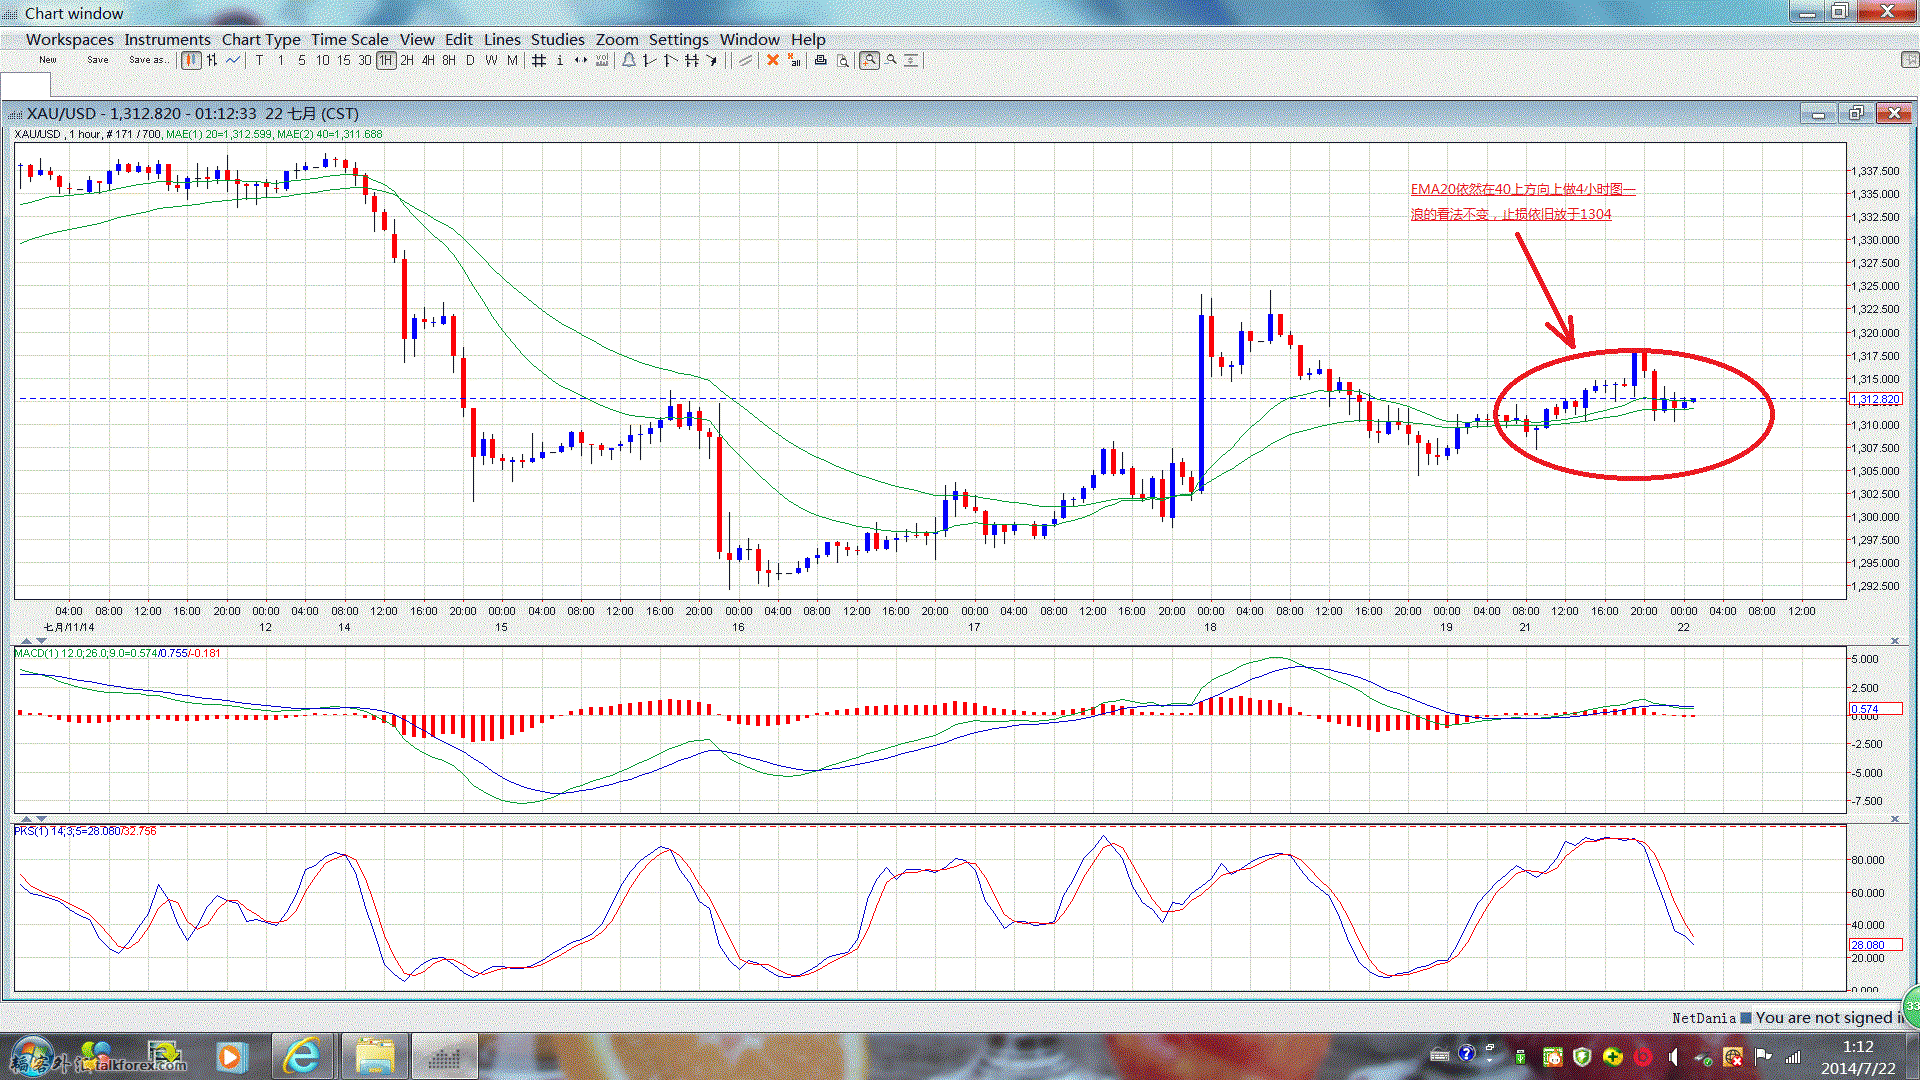Screen dimensions: 1920x1080
Task: Click the zoom out magnifier icon
Action: pos(891,60)
